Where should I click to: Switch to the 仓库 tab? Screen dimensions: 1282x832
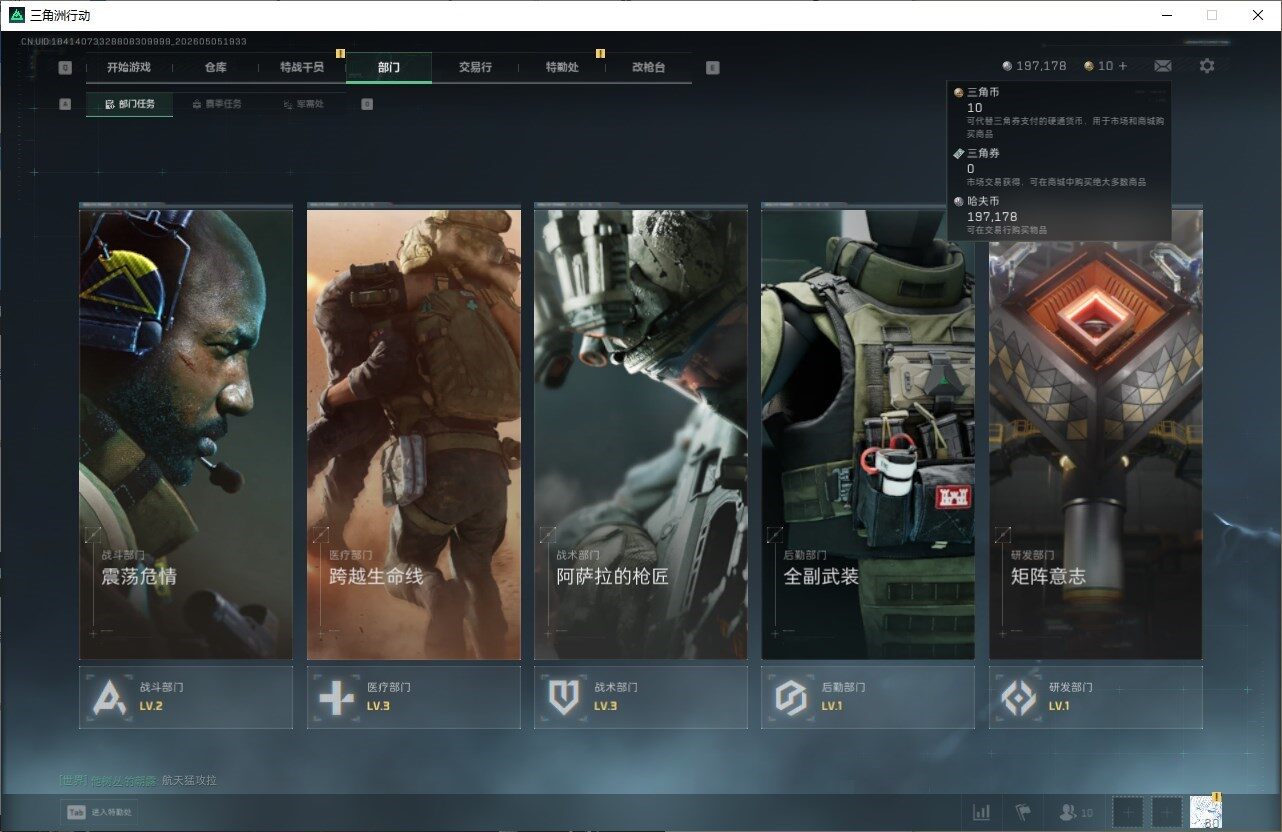215,67
